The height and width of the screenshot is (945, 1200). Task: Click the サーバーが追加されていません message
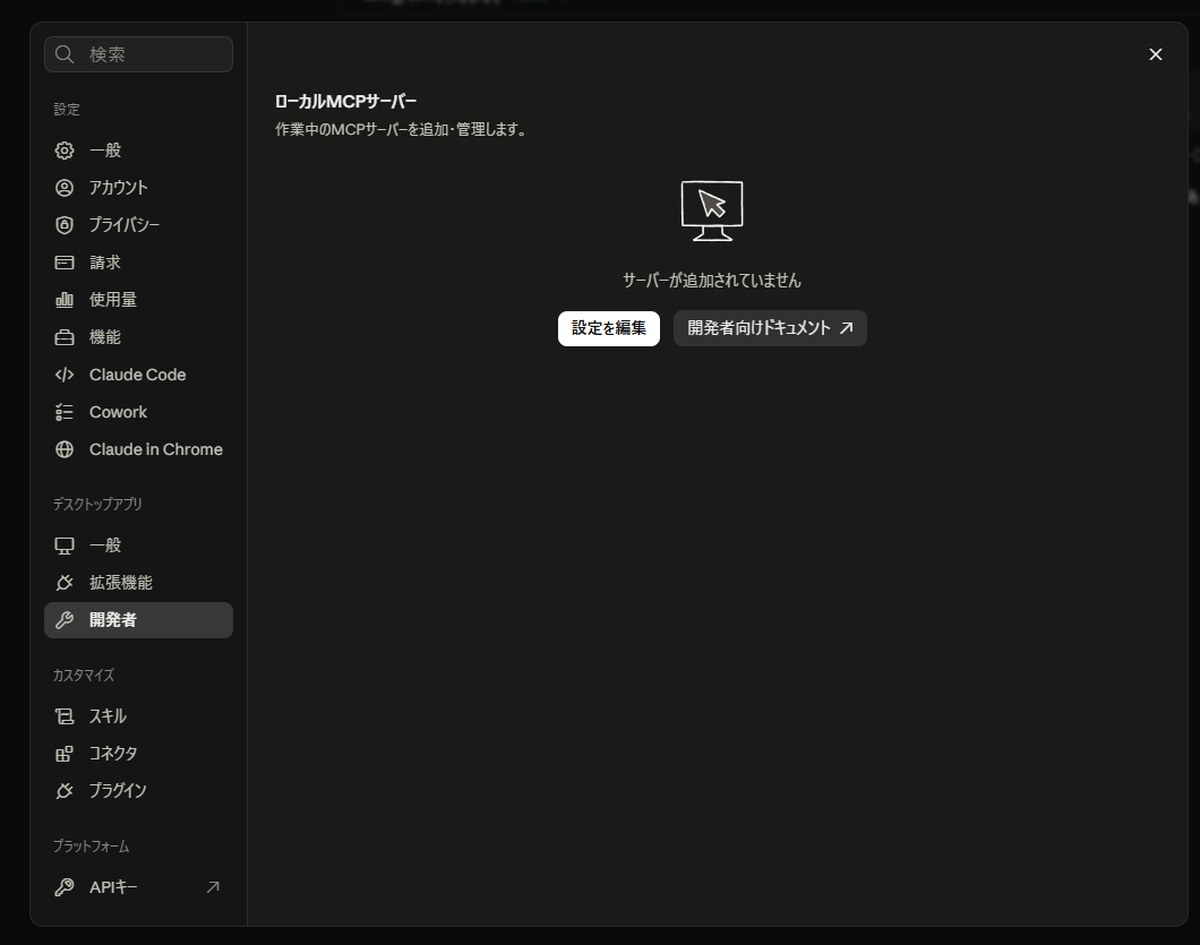[x=712, y=281]
